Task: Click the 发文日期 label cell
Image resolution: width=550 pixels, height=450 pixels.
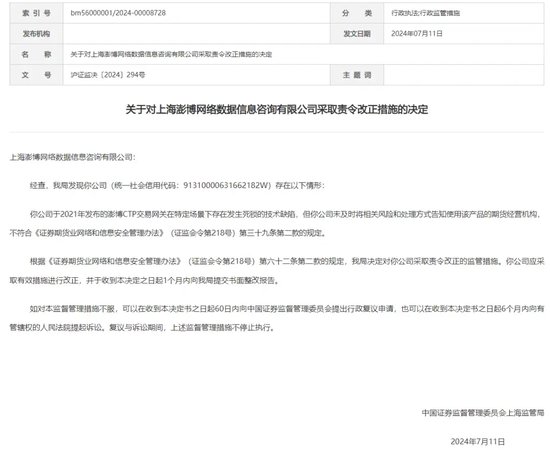Action: coord(357,34)
